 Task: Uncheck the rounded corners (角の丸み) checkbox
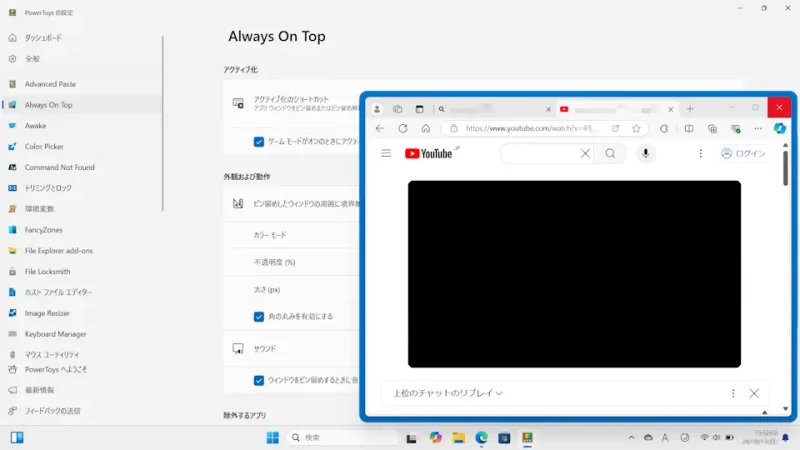[x=259, y=316]
